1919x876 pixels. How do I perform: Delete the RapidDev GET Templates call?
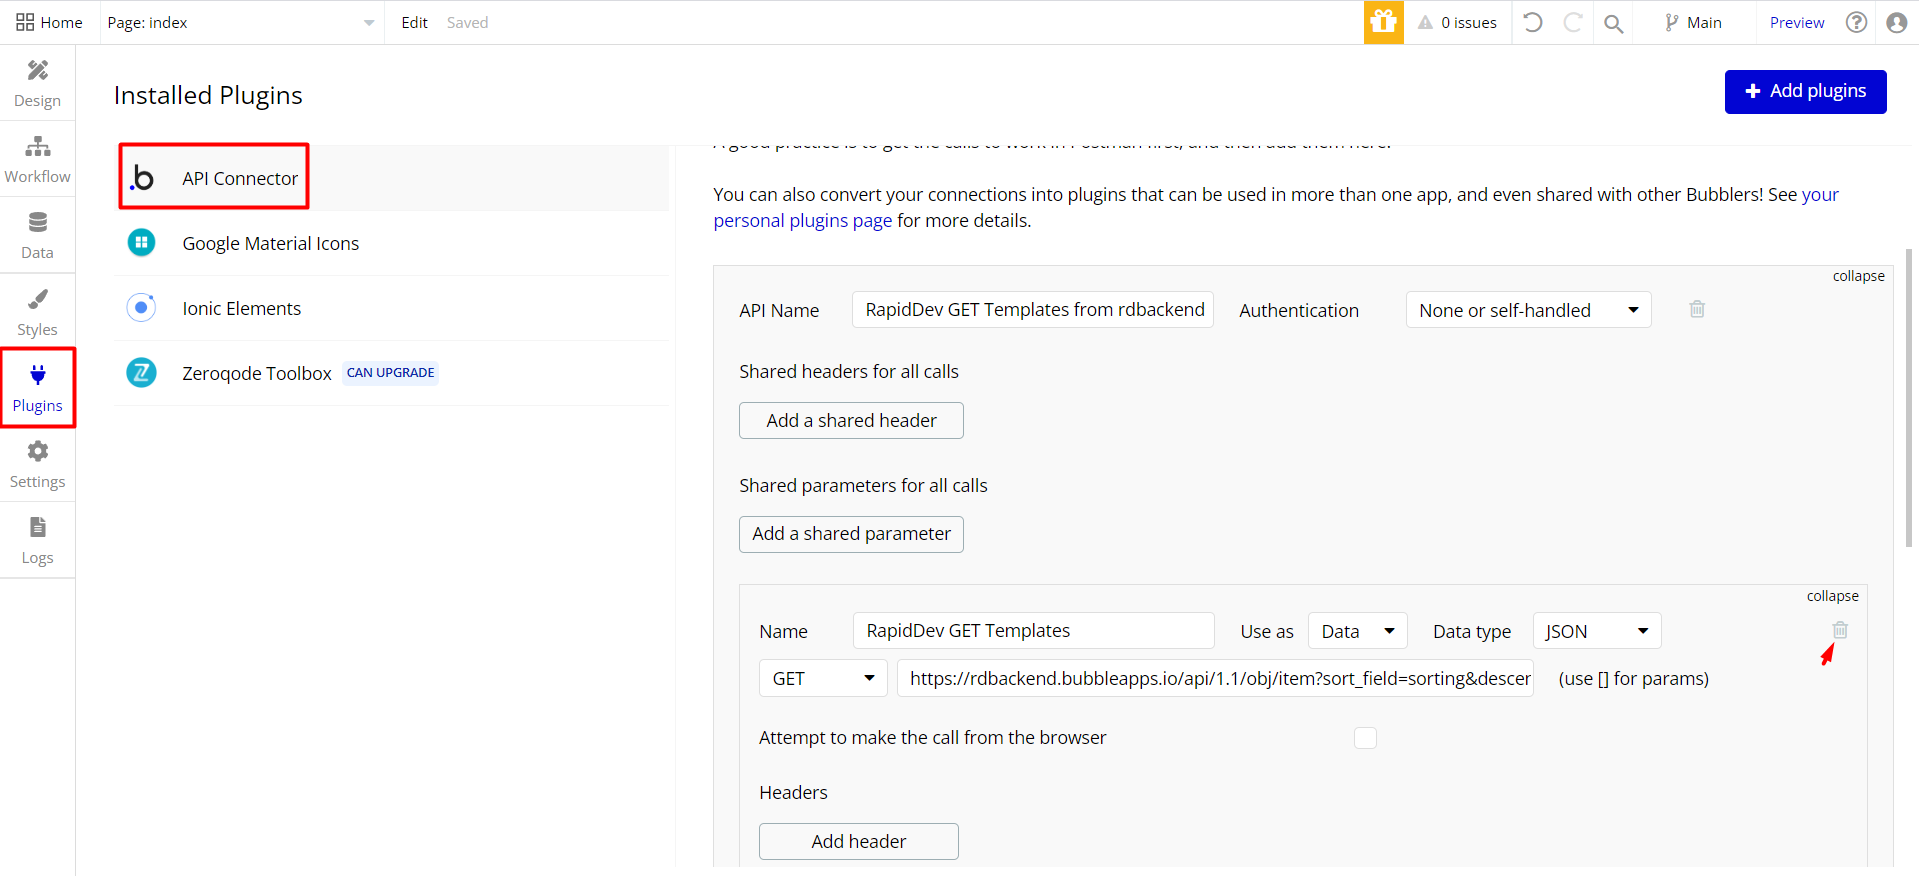pos(1840,630)
